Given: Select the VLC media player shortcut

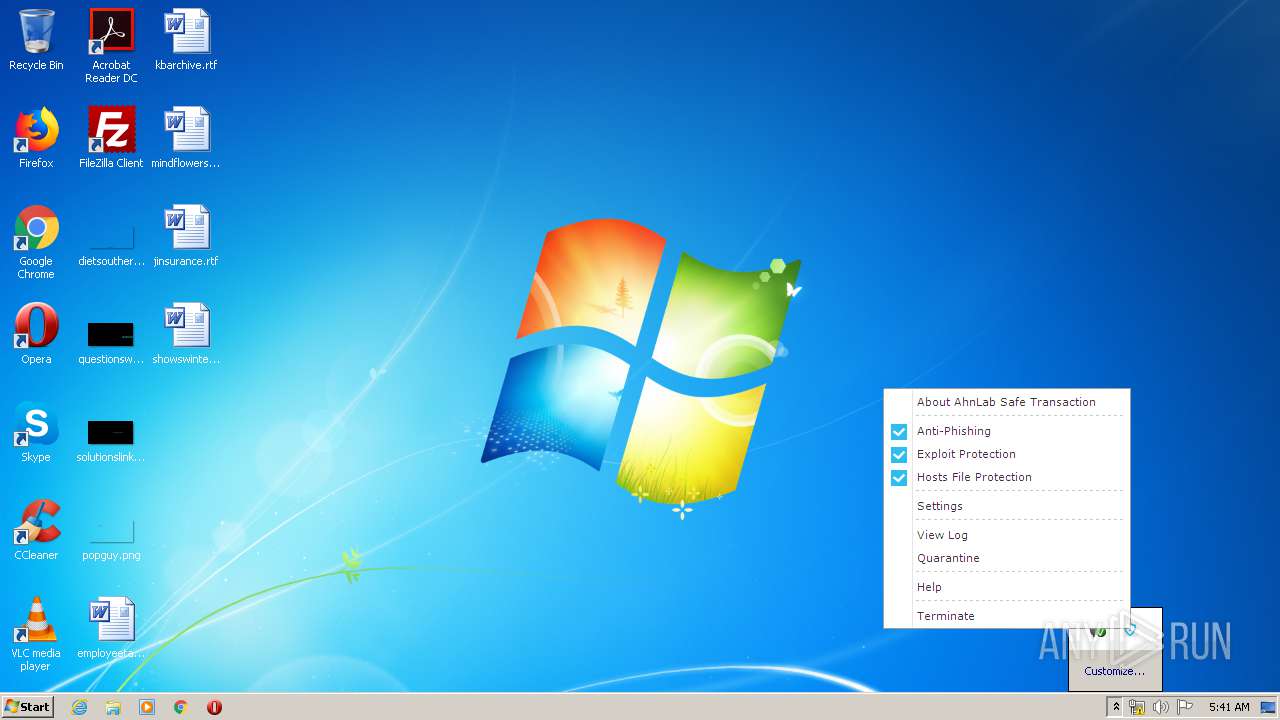Looking at the screenshot, I should [36, 634].
